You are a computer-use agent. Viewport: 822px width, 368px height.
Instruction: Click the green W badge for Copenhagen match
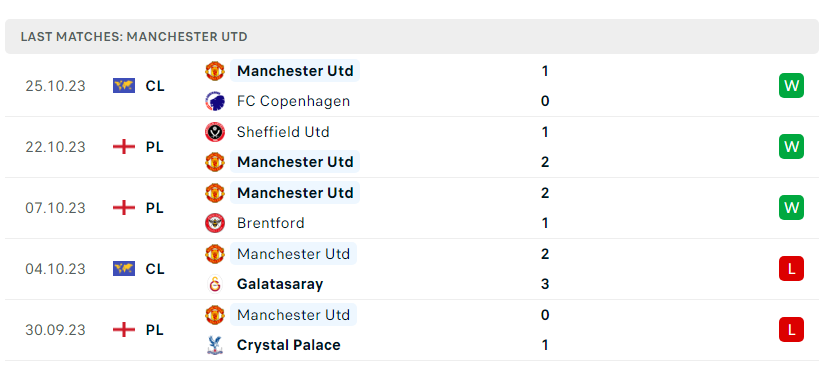[791, 85]
